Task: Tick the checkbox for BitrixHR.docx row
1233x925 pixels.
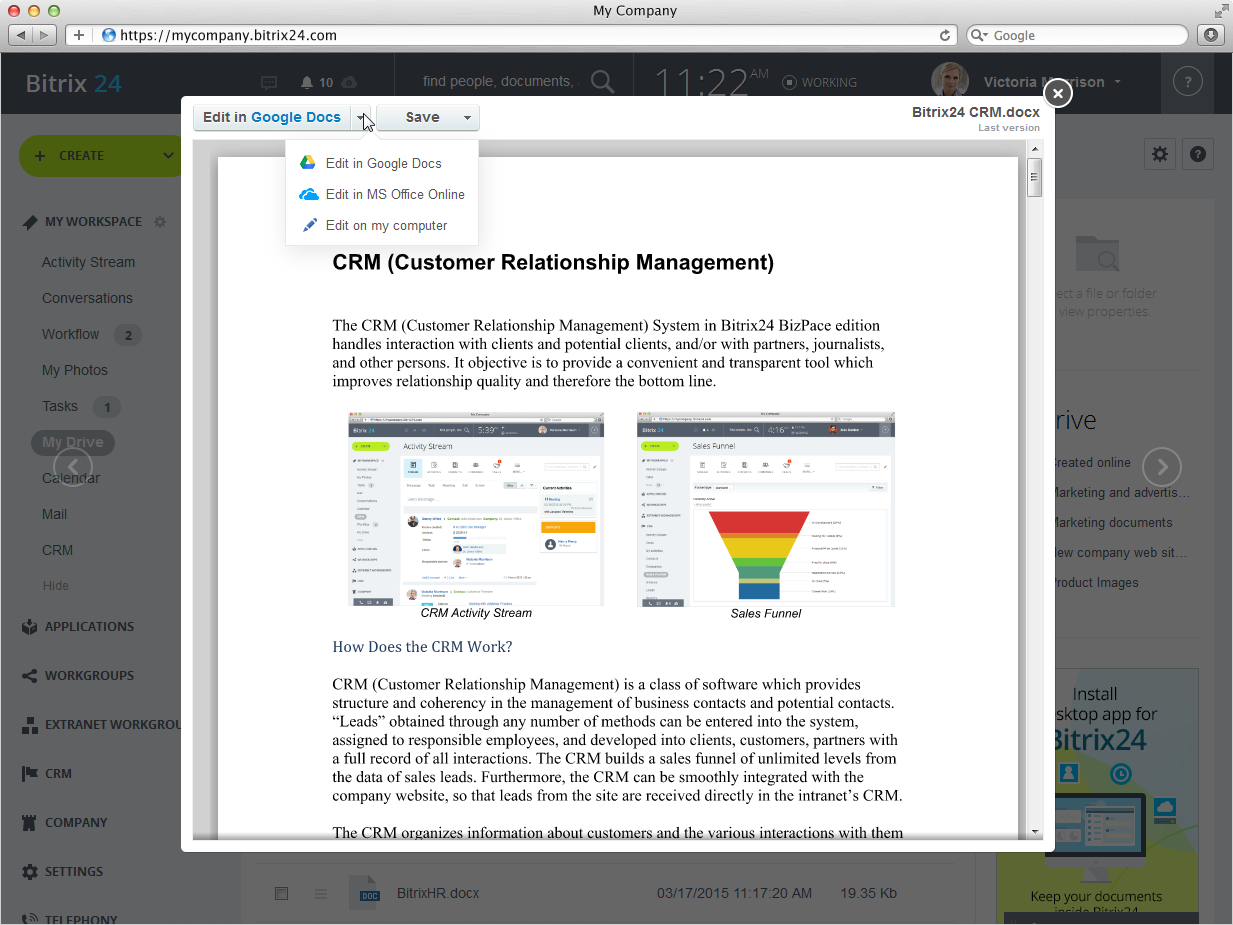Action: coord(281,893)
